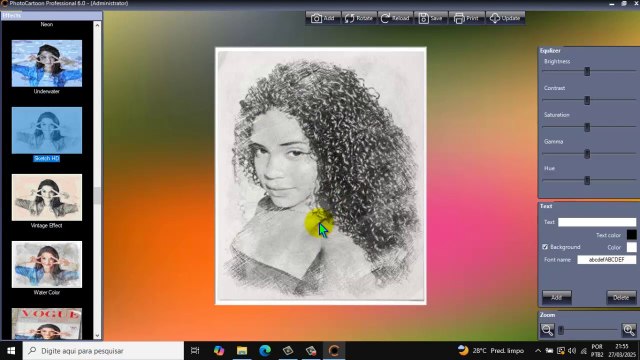Image resolution: width=640 pixels, height=360 pixels.
Task: Click the zoom in magnifier icon
Action: (629, 330)
